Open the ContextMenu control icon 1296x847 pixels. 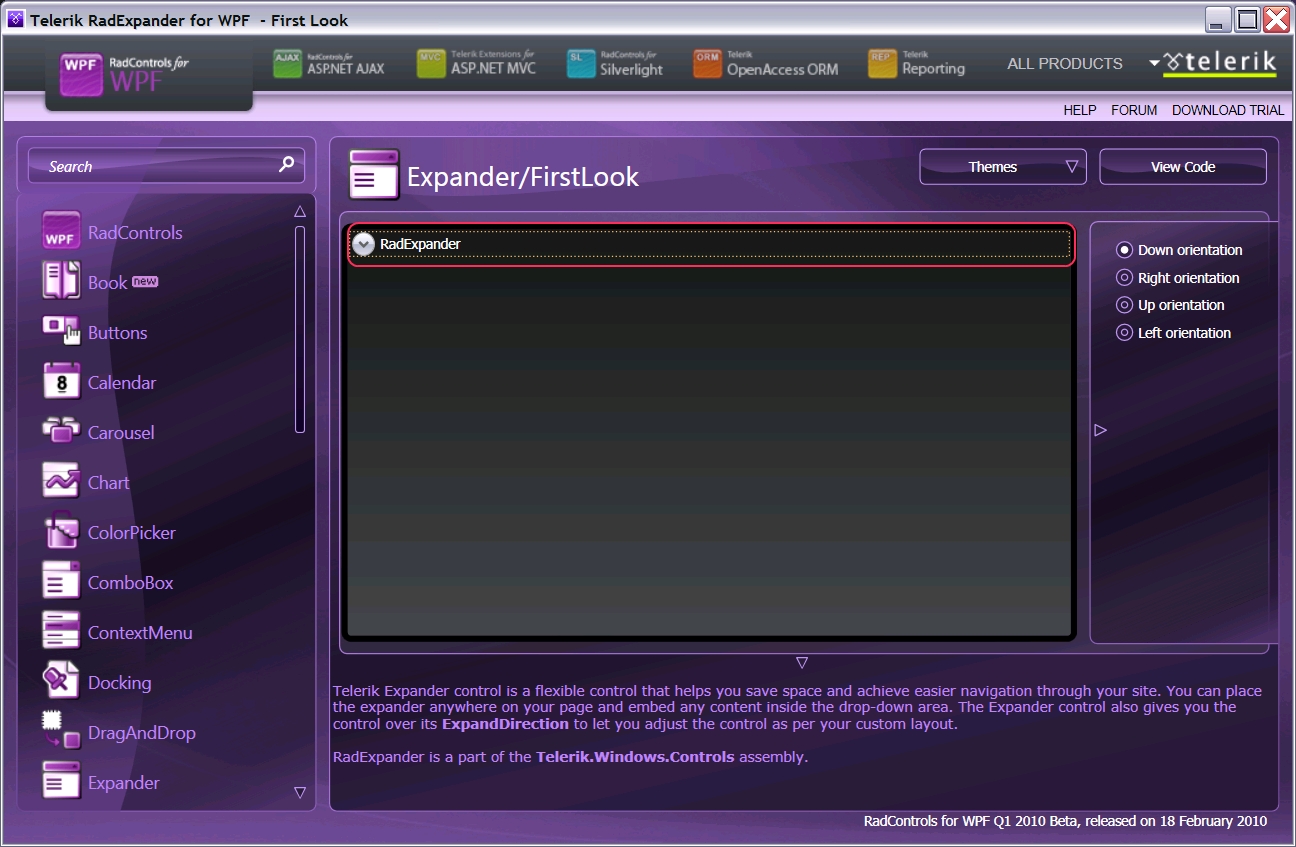coord(61,632)
